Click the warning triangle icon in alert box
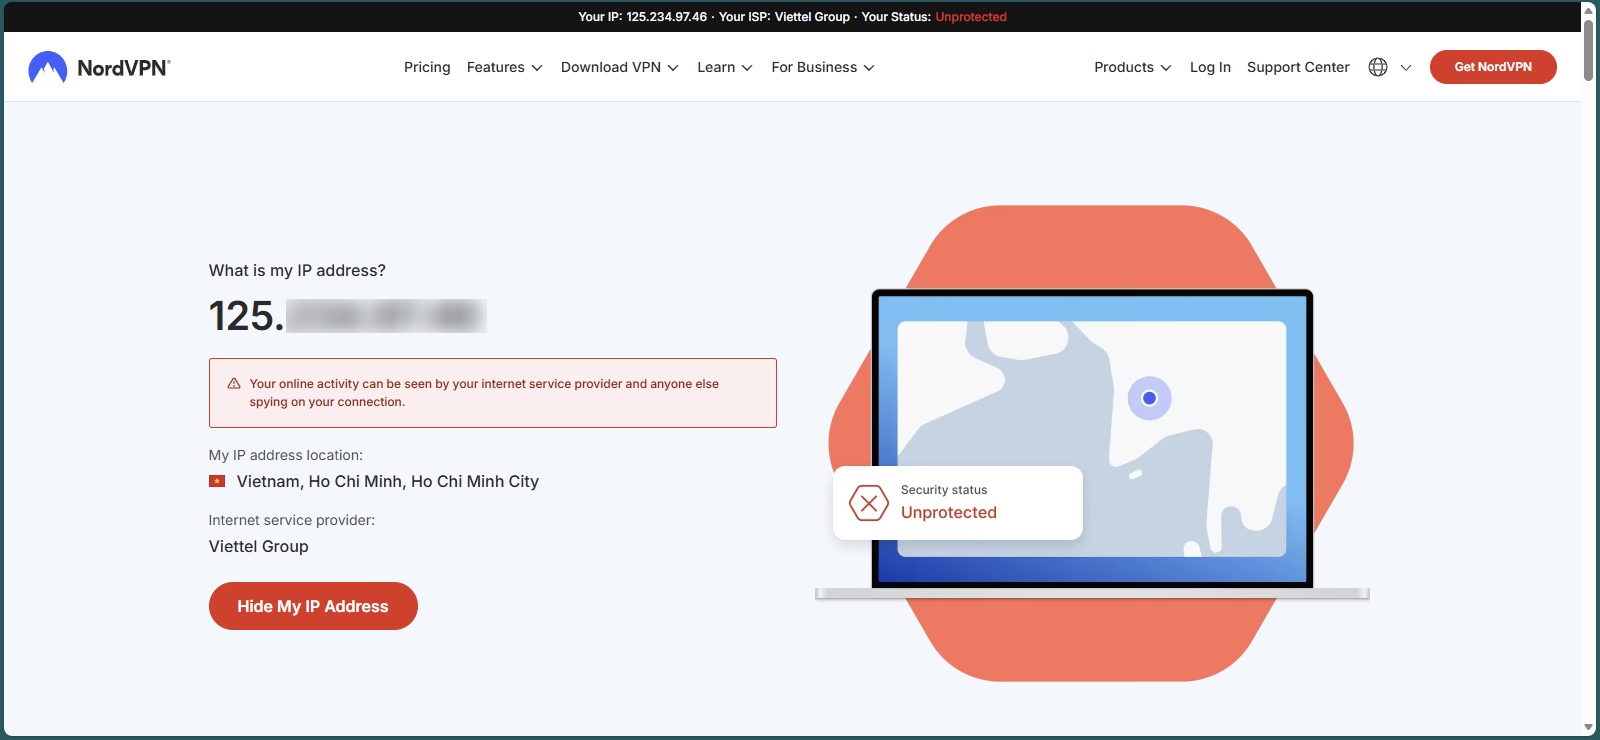Viewport: 1600px width, 740px height. click(234, 383)
